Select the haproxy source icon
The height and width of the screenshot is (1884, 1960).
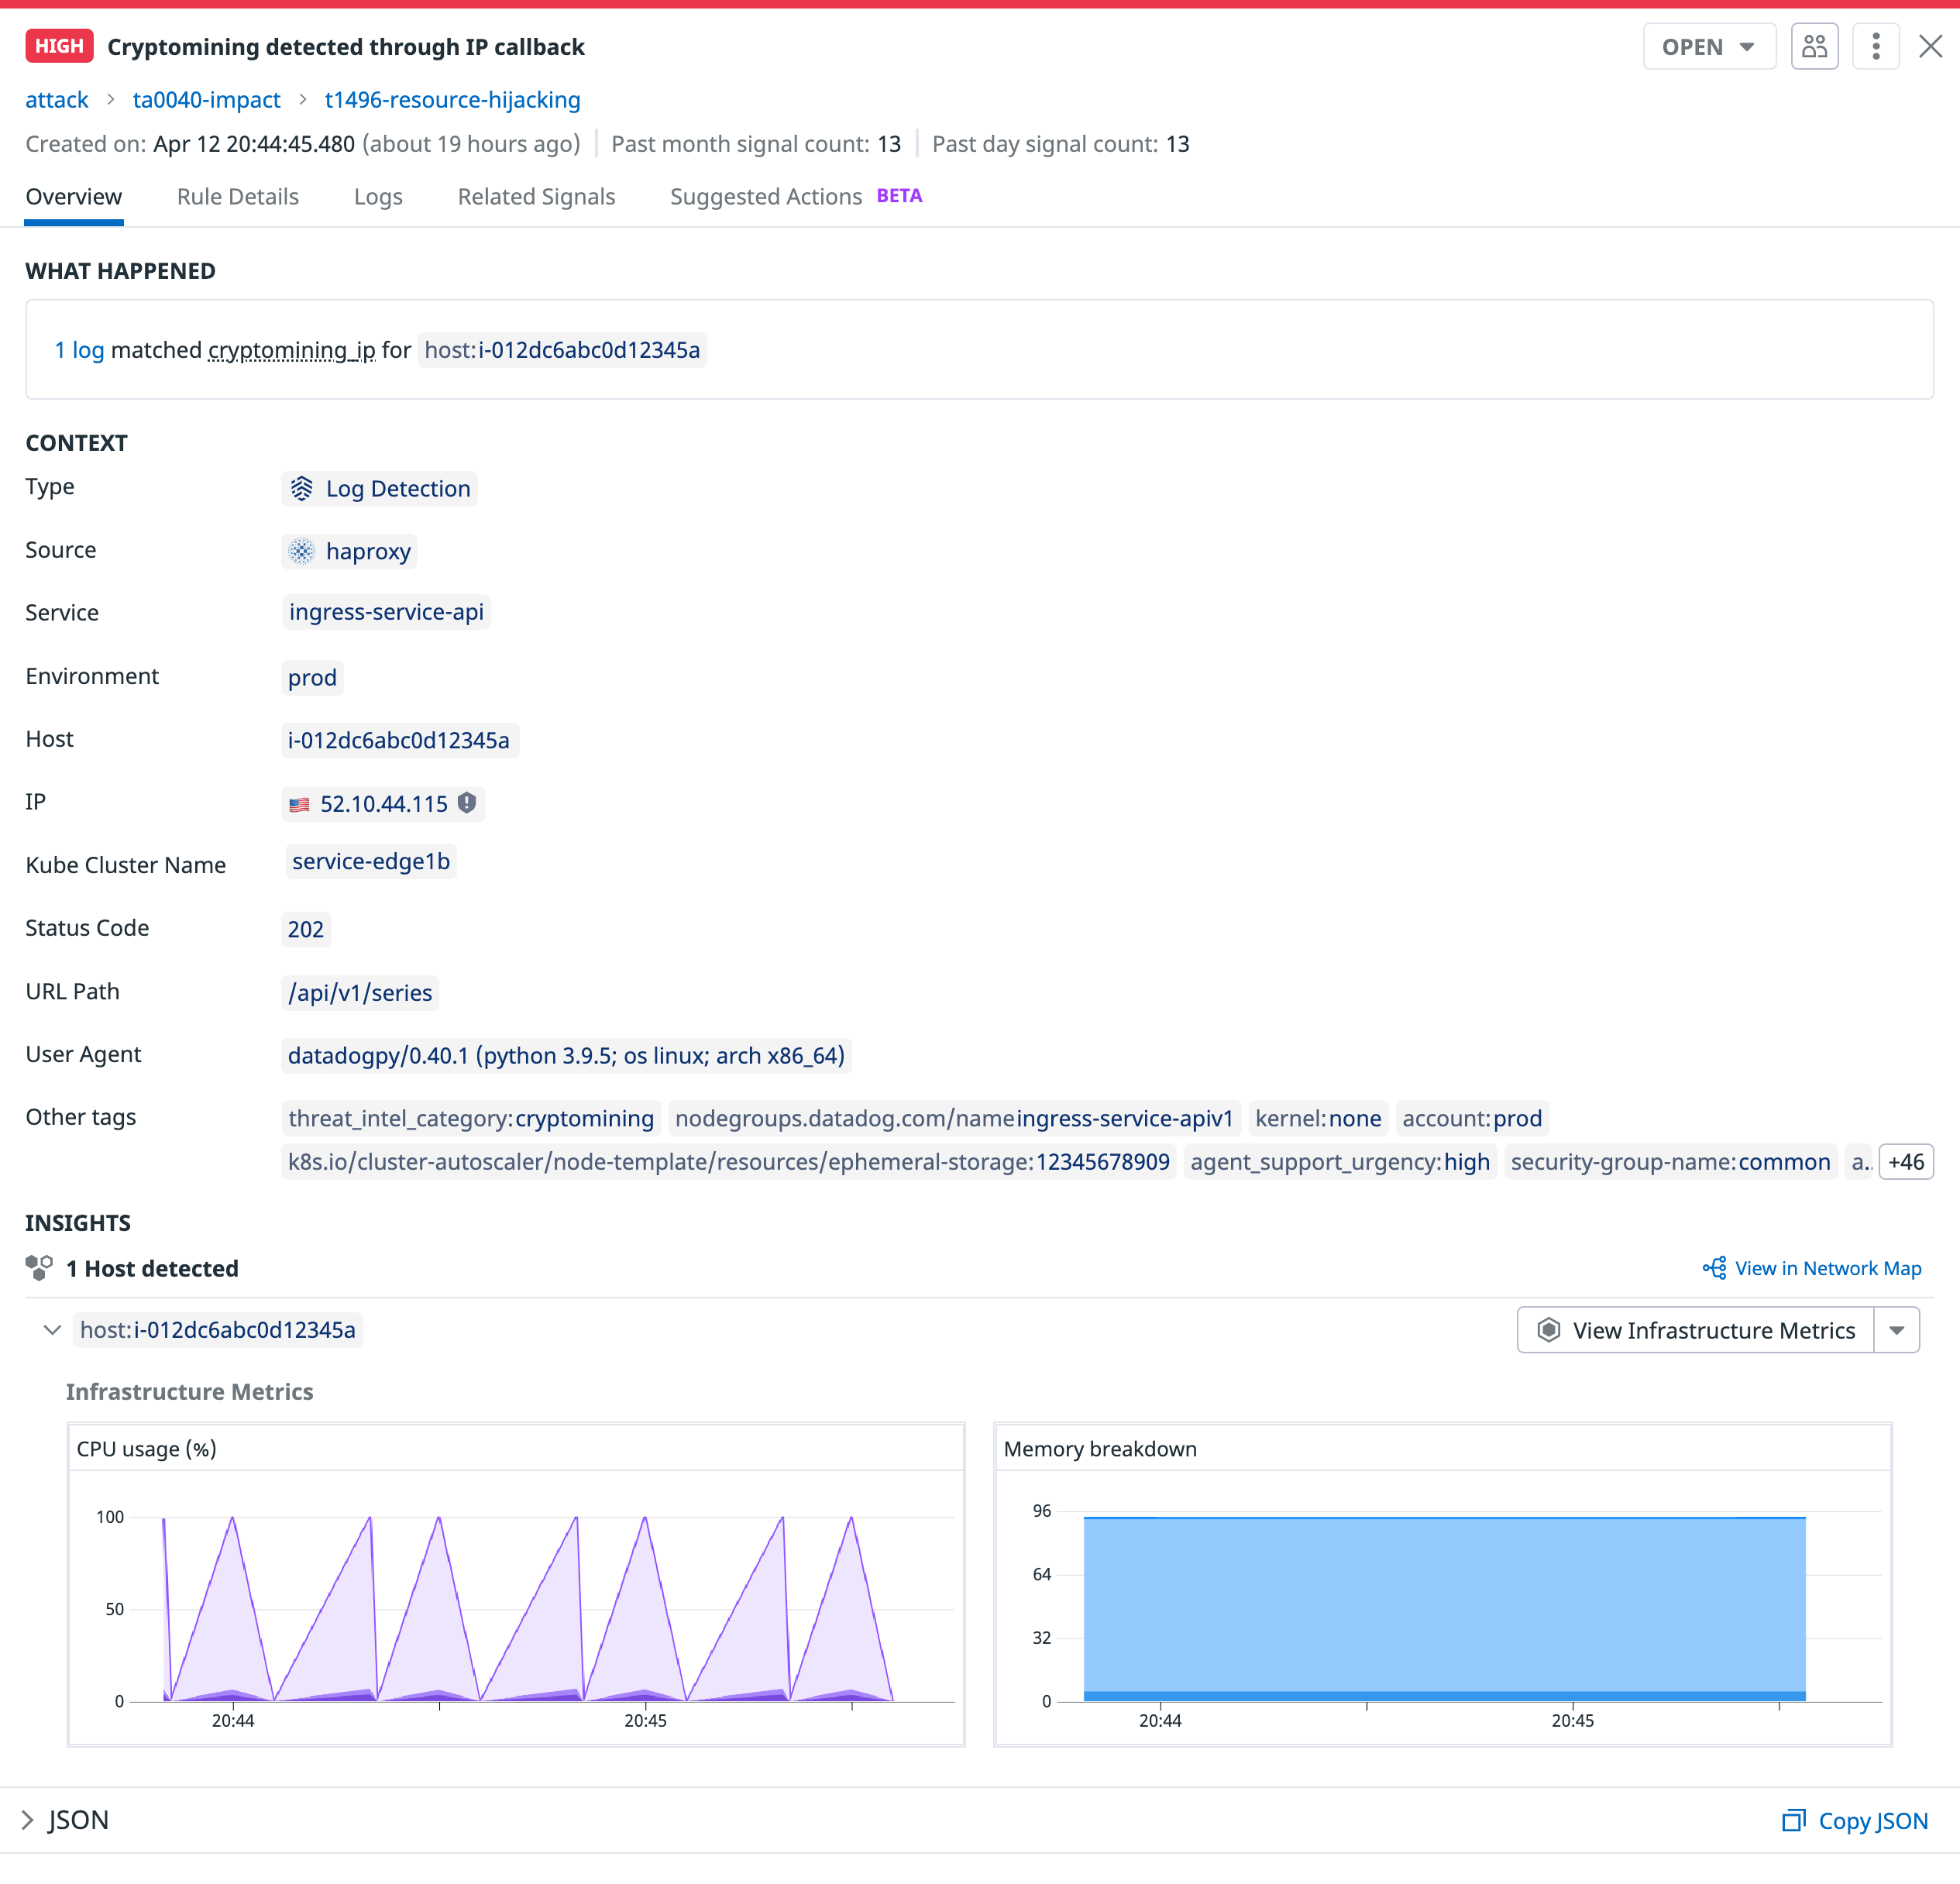tap(302, 551)
